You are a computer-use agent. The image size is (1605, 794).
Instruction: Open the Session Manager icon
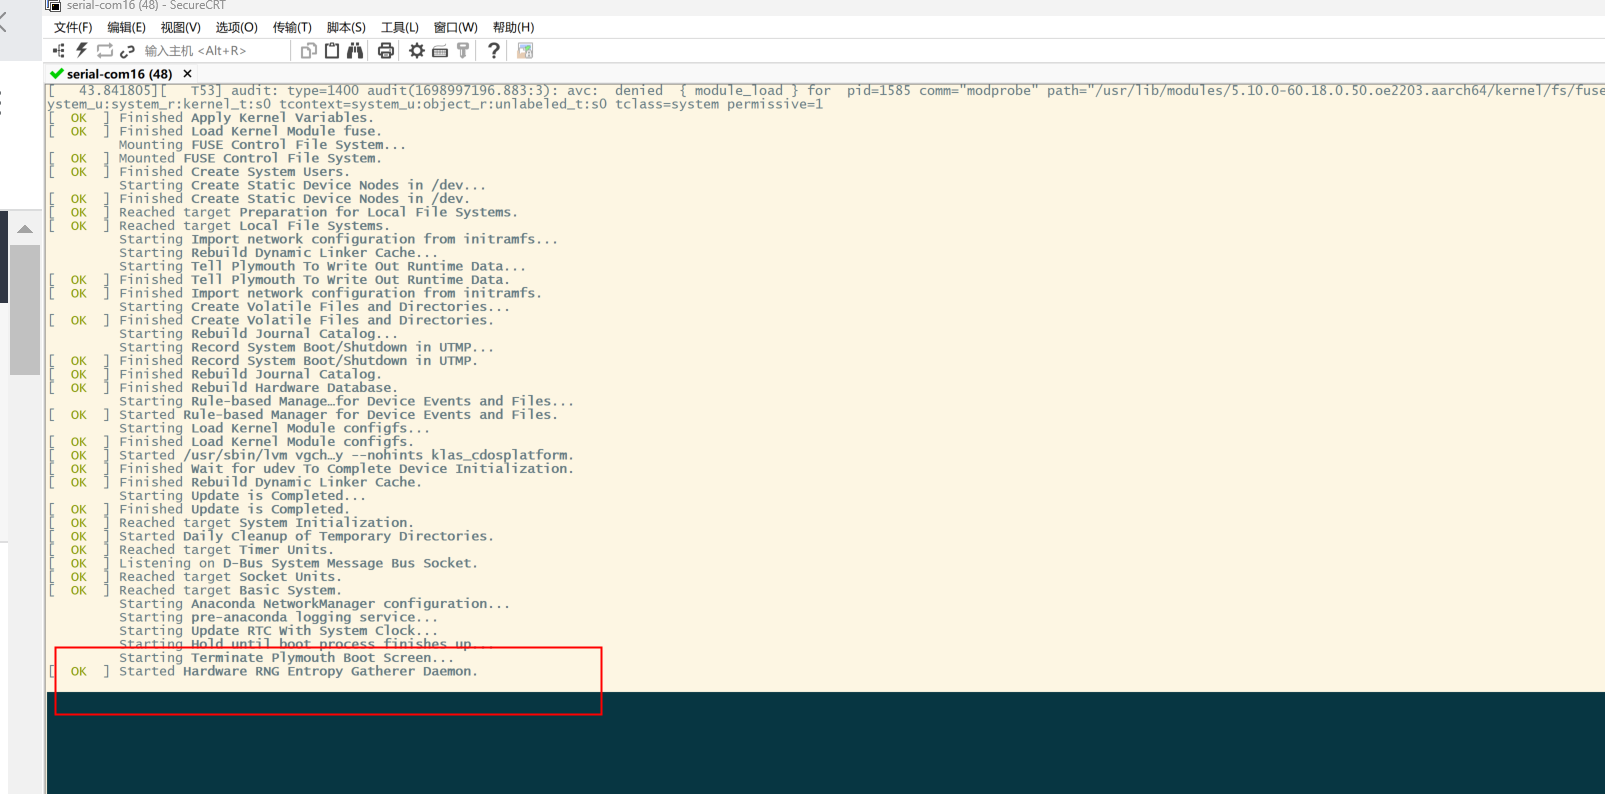pos(58,51)
